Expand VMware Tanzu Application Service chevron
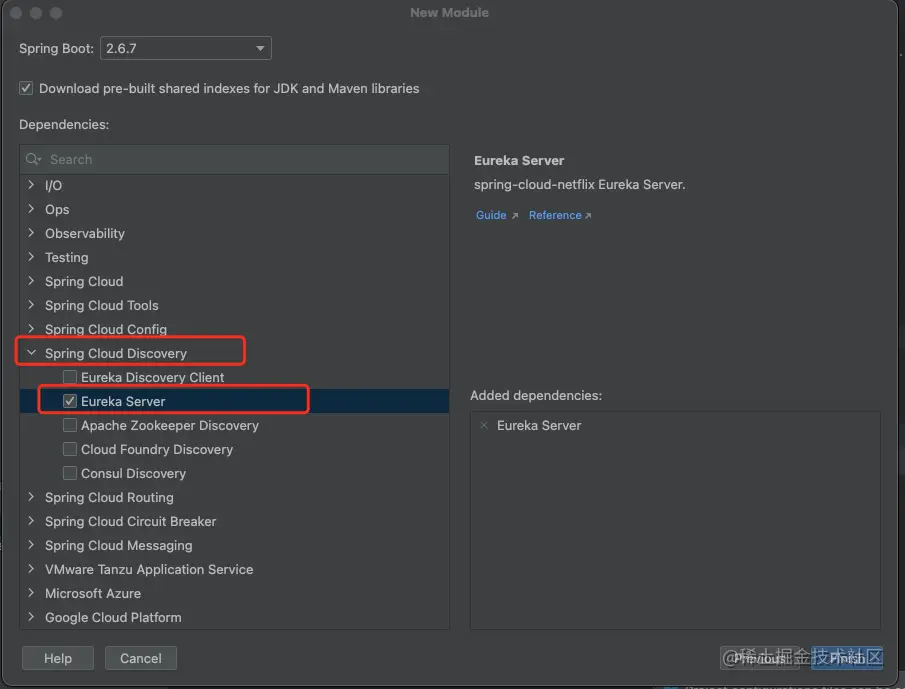This screenshot has width=905, height=689. [31, 569]
